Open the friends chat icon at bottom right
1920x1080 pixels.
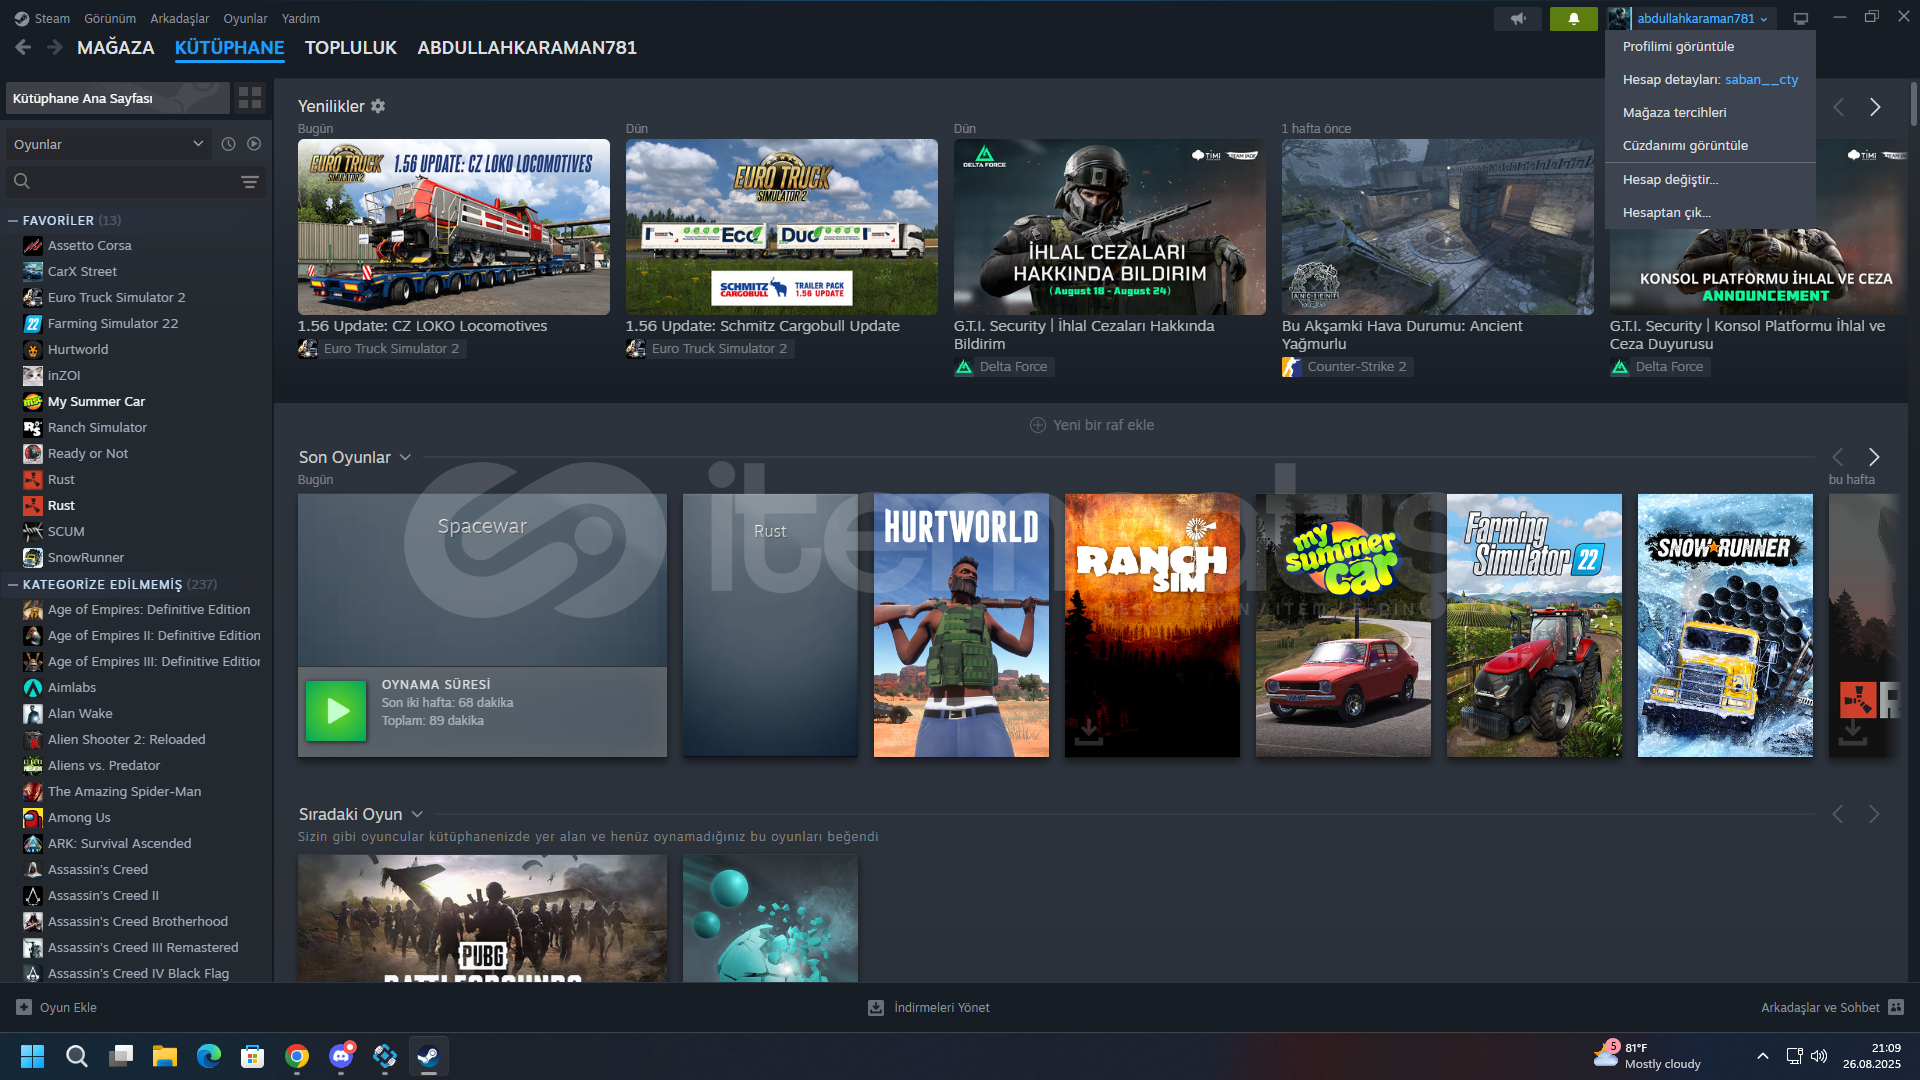pos(1896,1007)
